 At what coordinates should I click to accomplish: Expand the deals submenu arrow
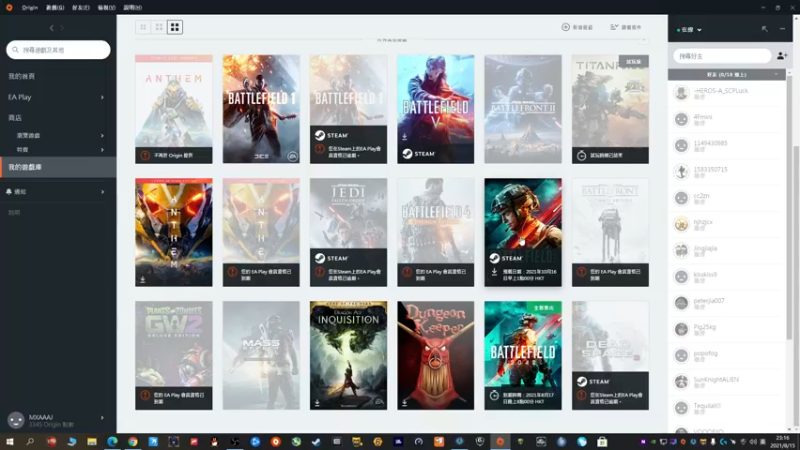(102, 150)
